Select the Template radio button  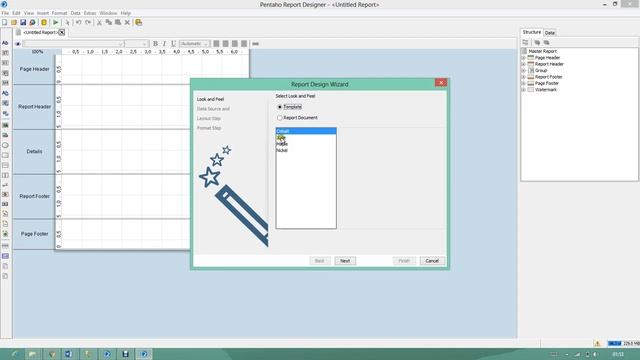pyautogui.click(x=280, y=107)
